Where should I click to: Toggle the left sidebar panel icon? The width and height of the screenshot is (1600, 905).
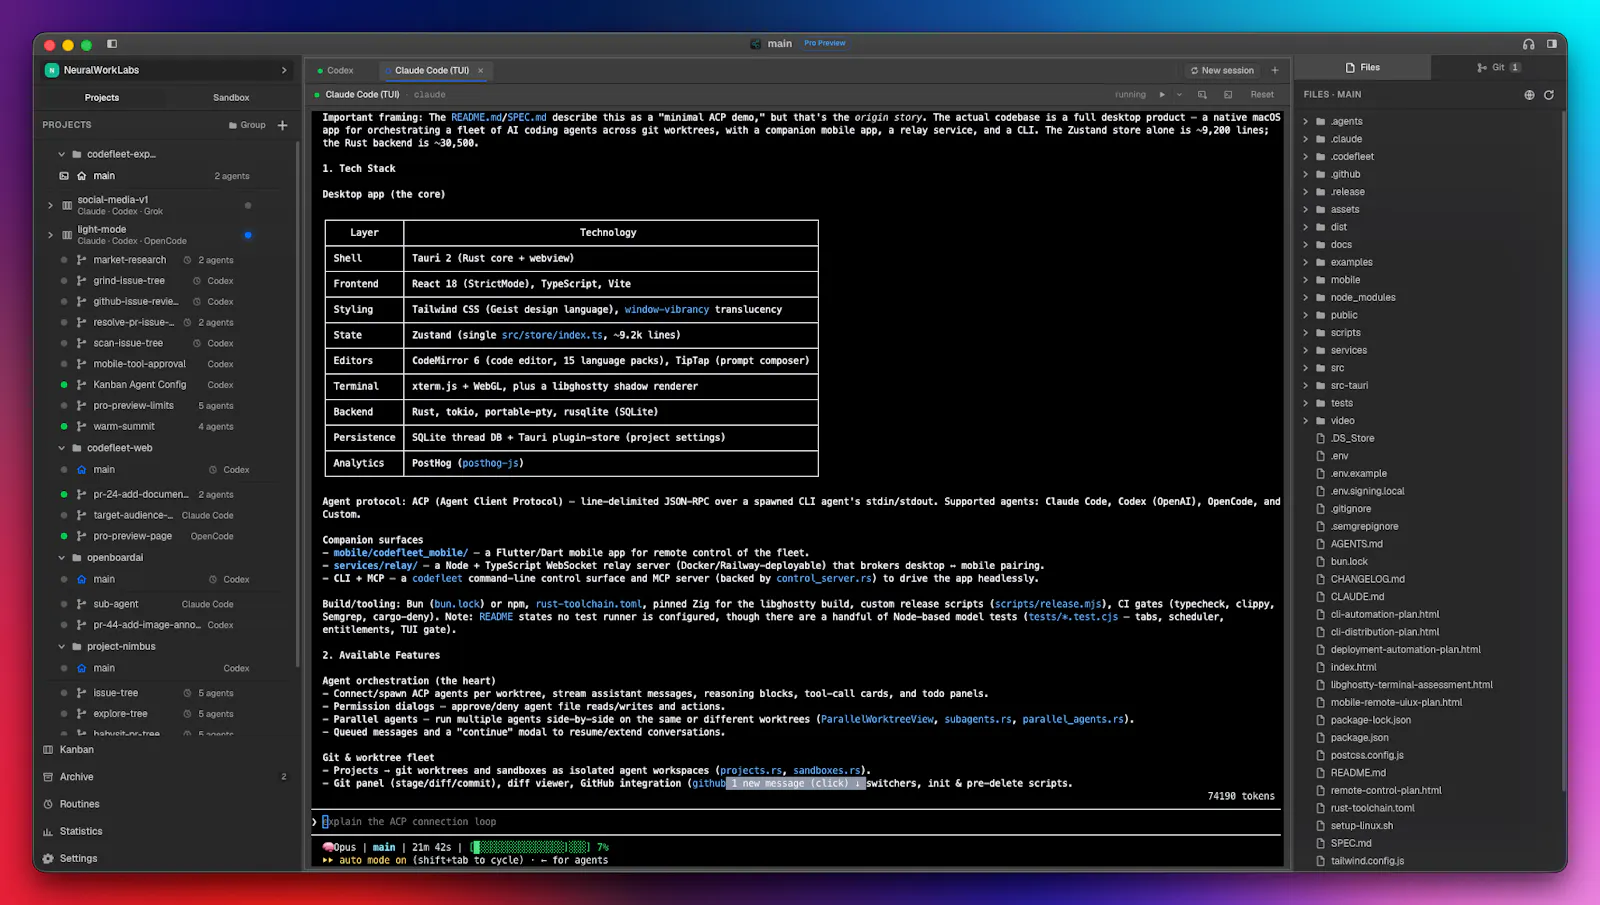point(112,44)
